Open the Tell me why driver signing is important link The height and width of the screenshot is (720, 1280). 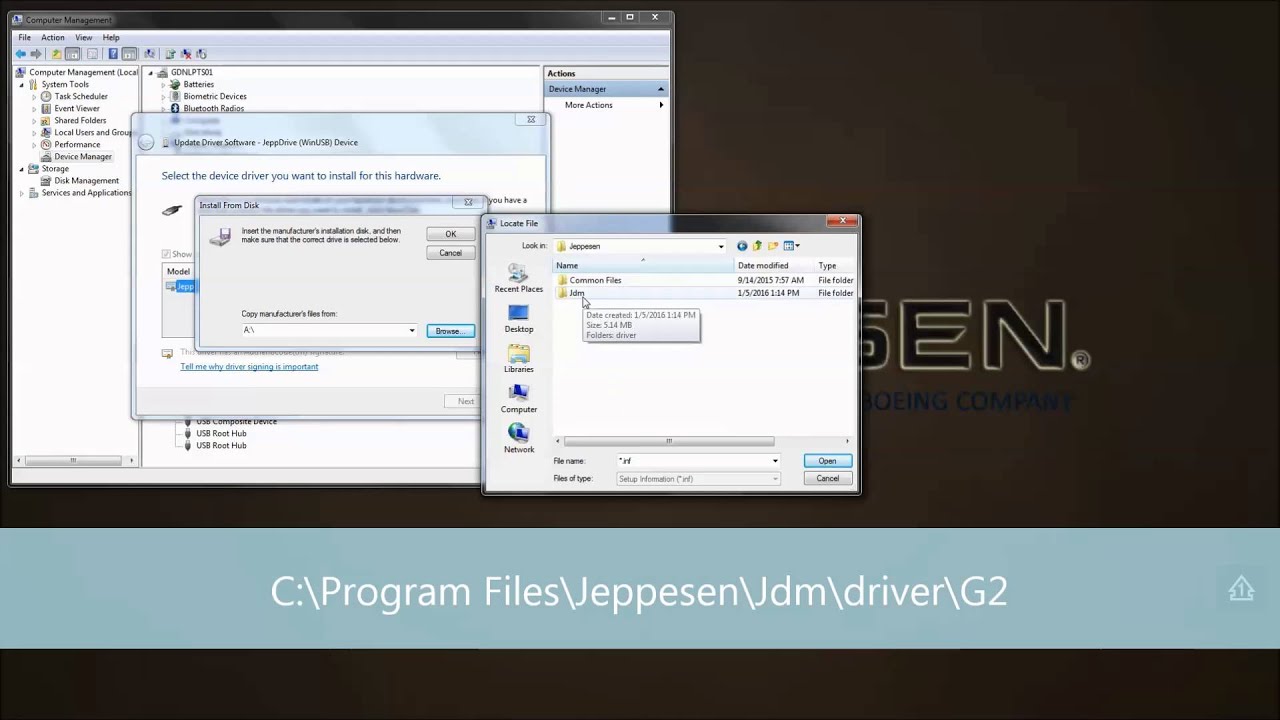click(x=249, y=367)
